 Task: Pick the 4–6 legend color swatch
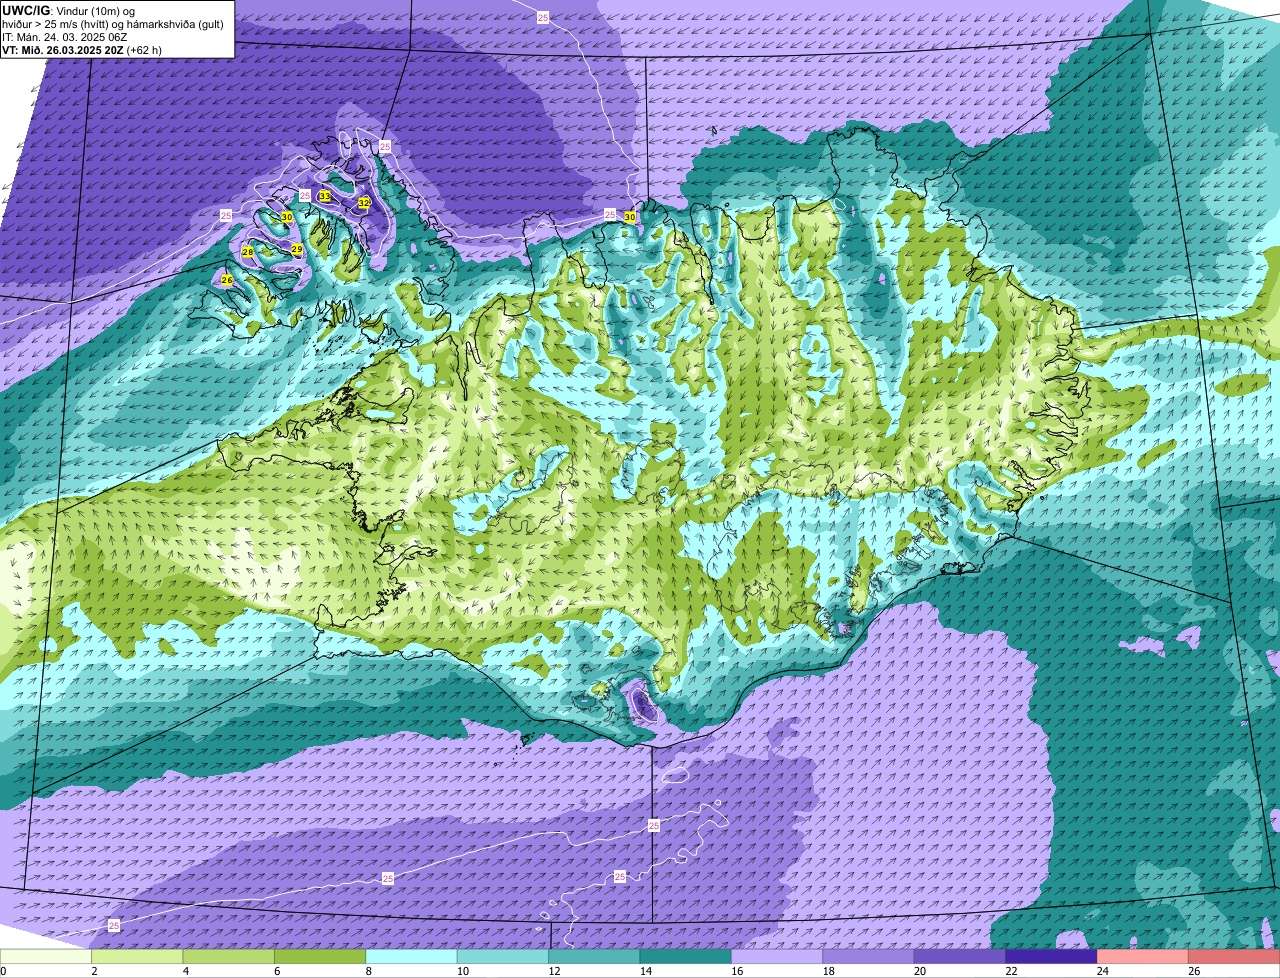tap(228, 956)
